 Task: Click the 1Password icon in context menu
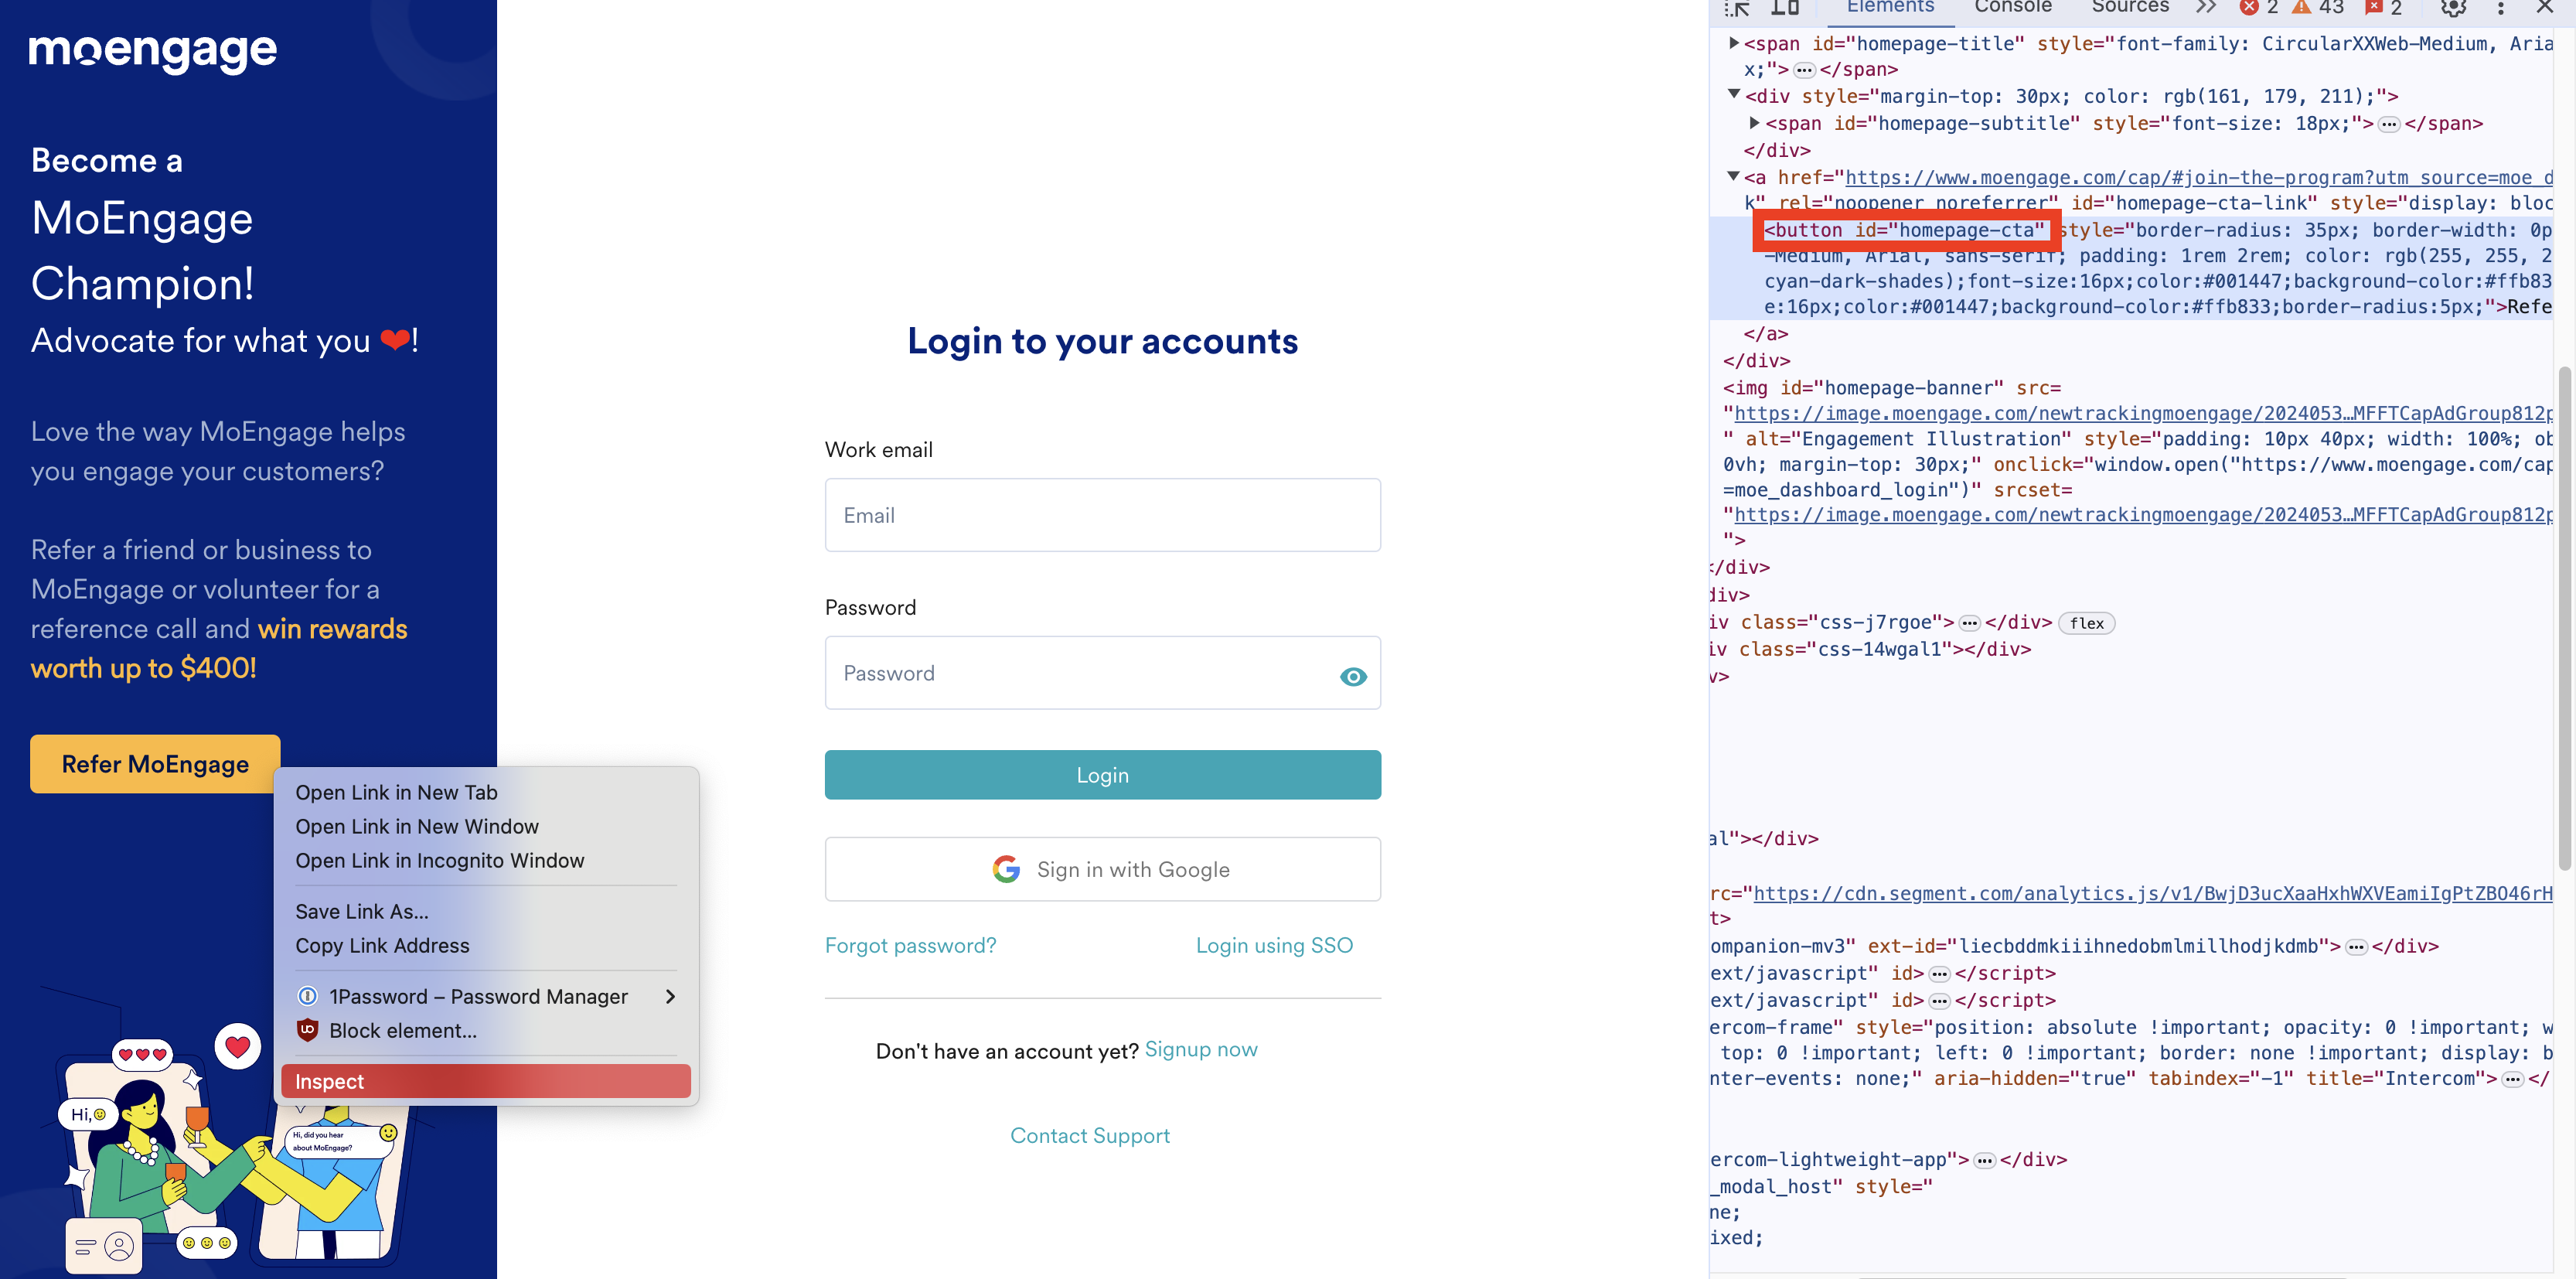[308, 996]
